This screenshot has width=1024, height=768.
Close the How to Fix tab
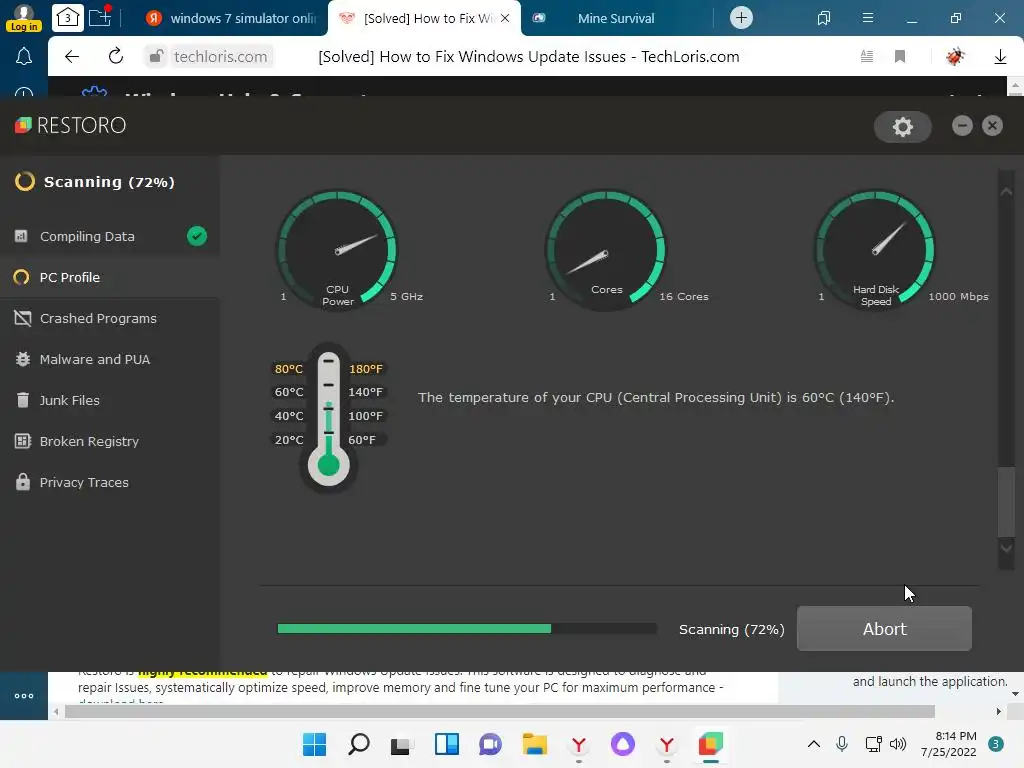click(x=505, y=18)
